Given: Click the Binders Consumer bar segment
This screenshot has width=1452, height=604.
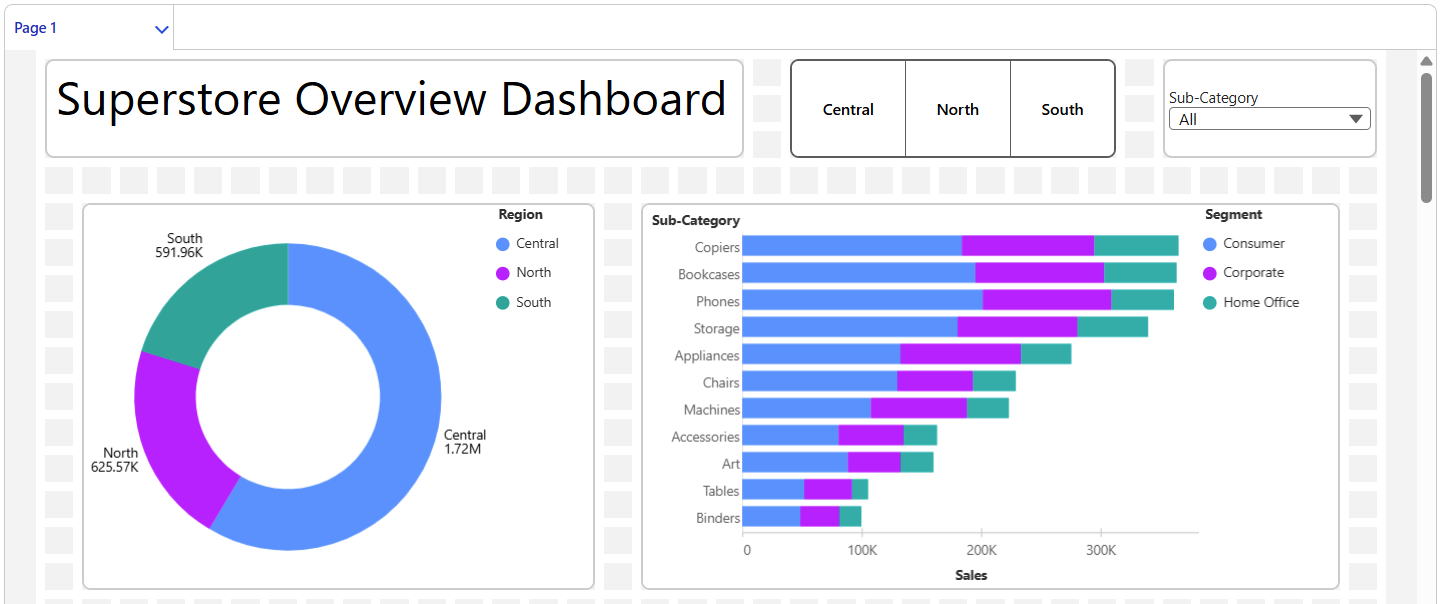Looking at the screenshot, I should 771,516.
